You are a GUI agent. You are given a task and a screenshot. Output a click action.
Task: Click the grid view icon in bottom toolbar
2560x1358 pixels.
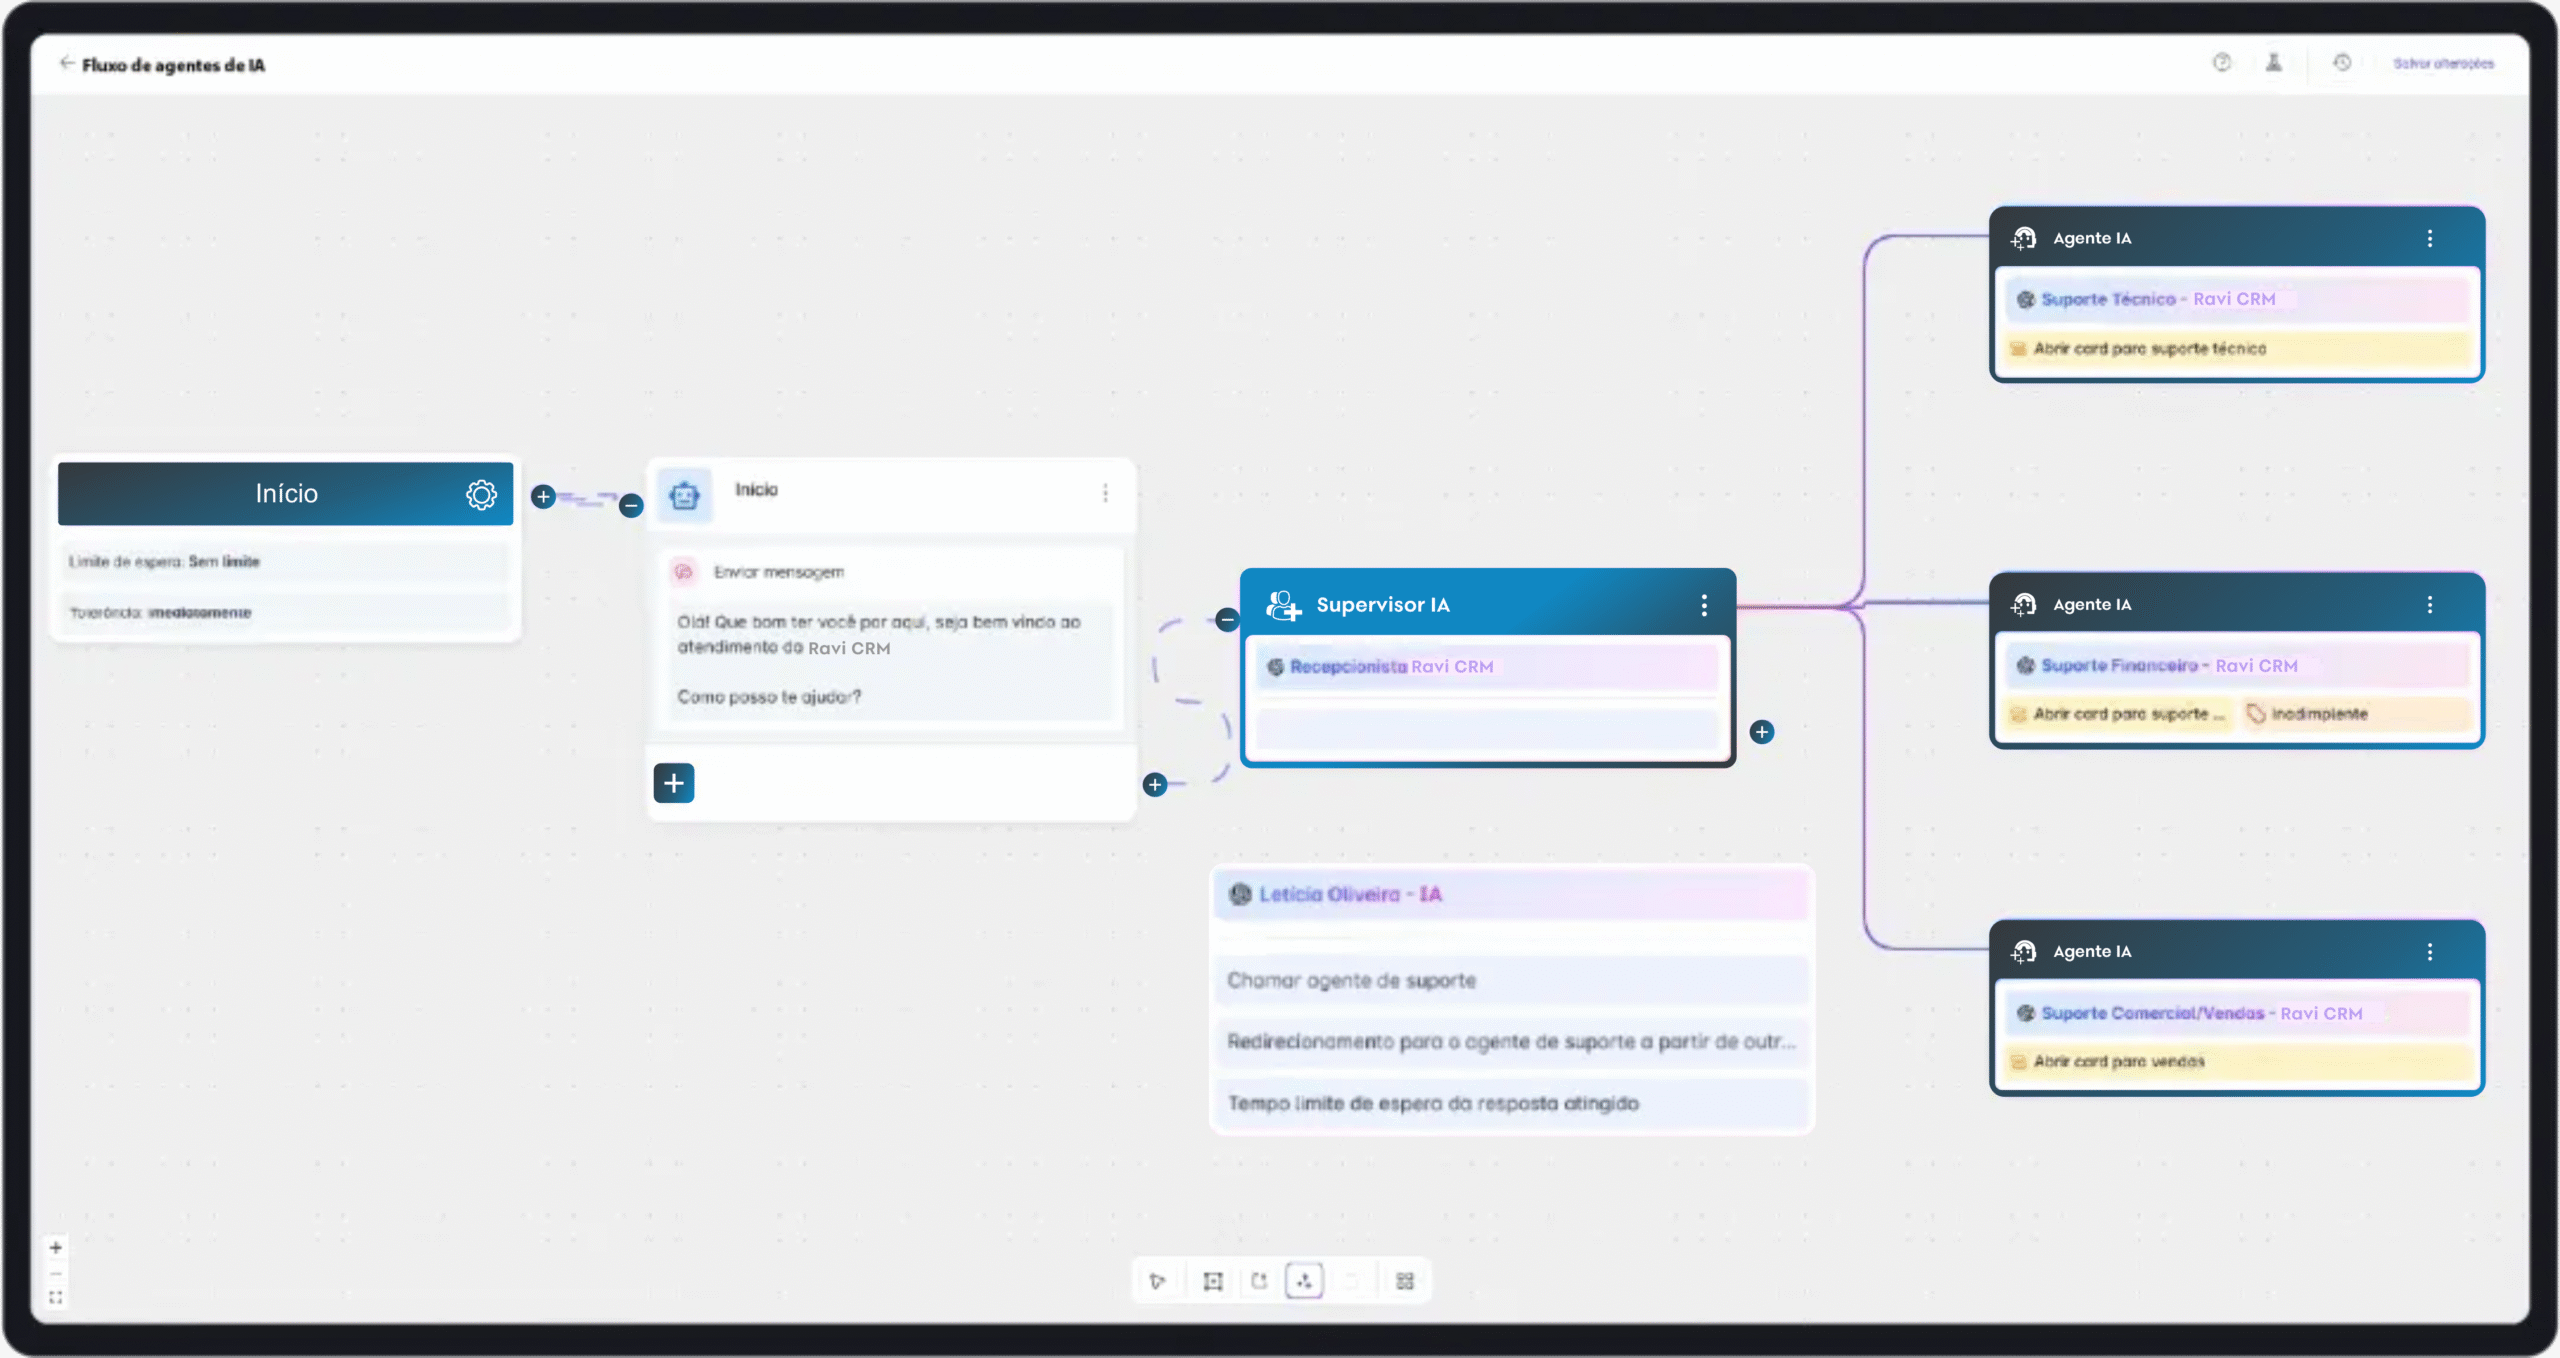point(1404,1281)
